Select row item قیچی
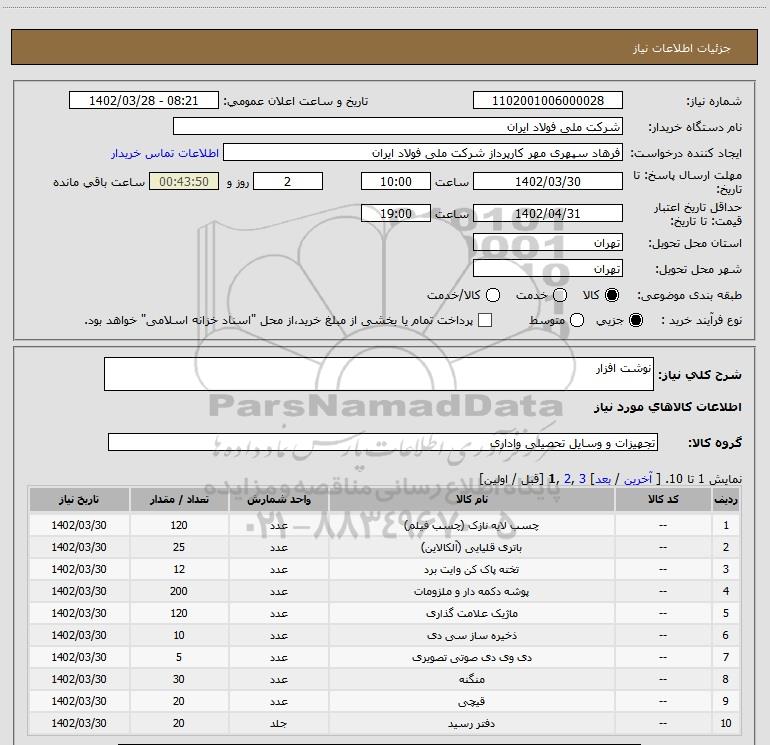The height and width of the screenshot is (745, 770). [471, 701]
